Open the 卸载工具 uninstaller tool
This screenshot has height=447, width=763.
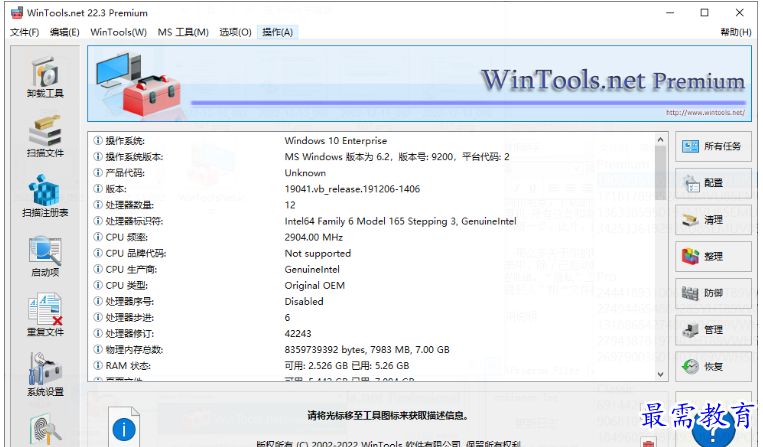point(45,77)
